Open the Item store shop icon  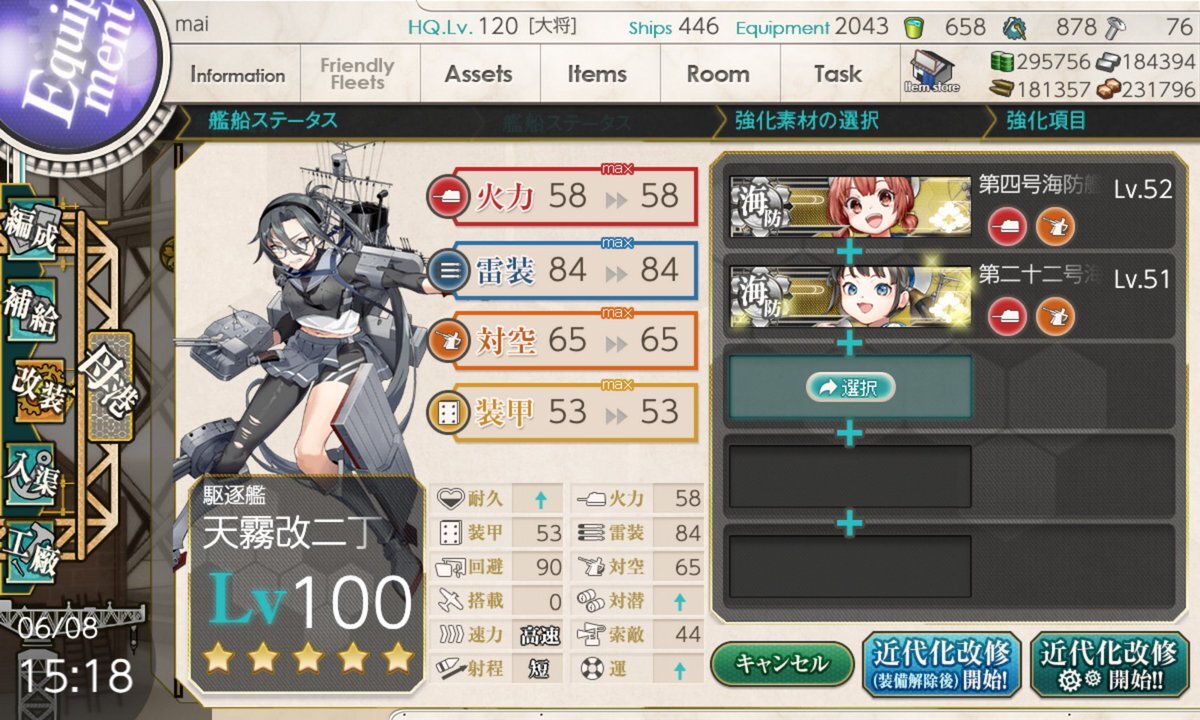point(931,72)
